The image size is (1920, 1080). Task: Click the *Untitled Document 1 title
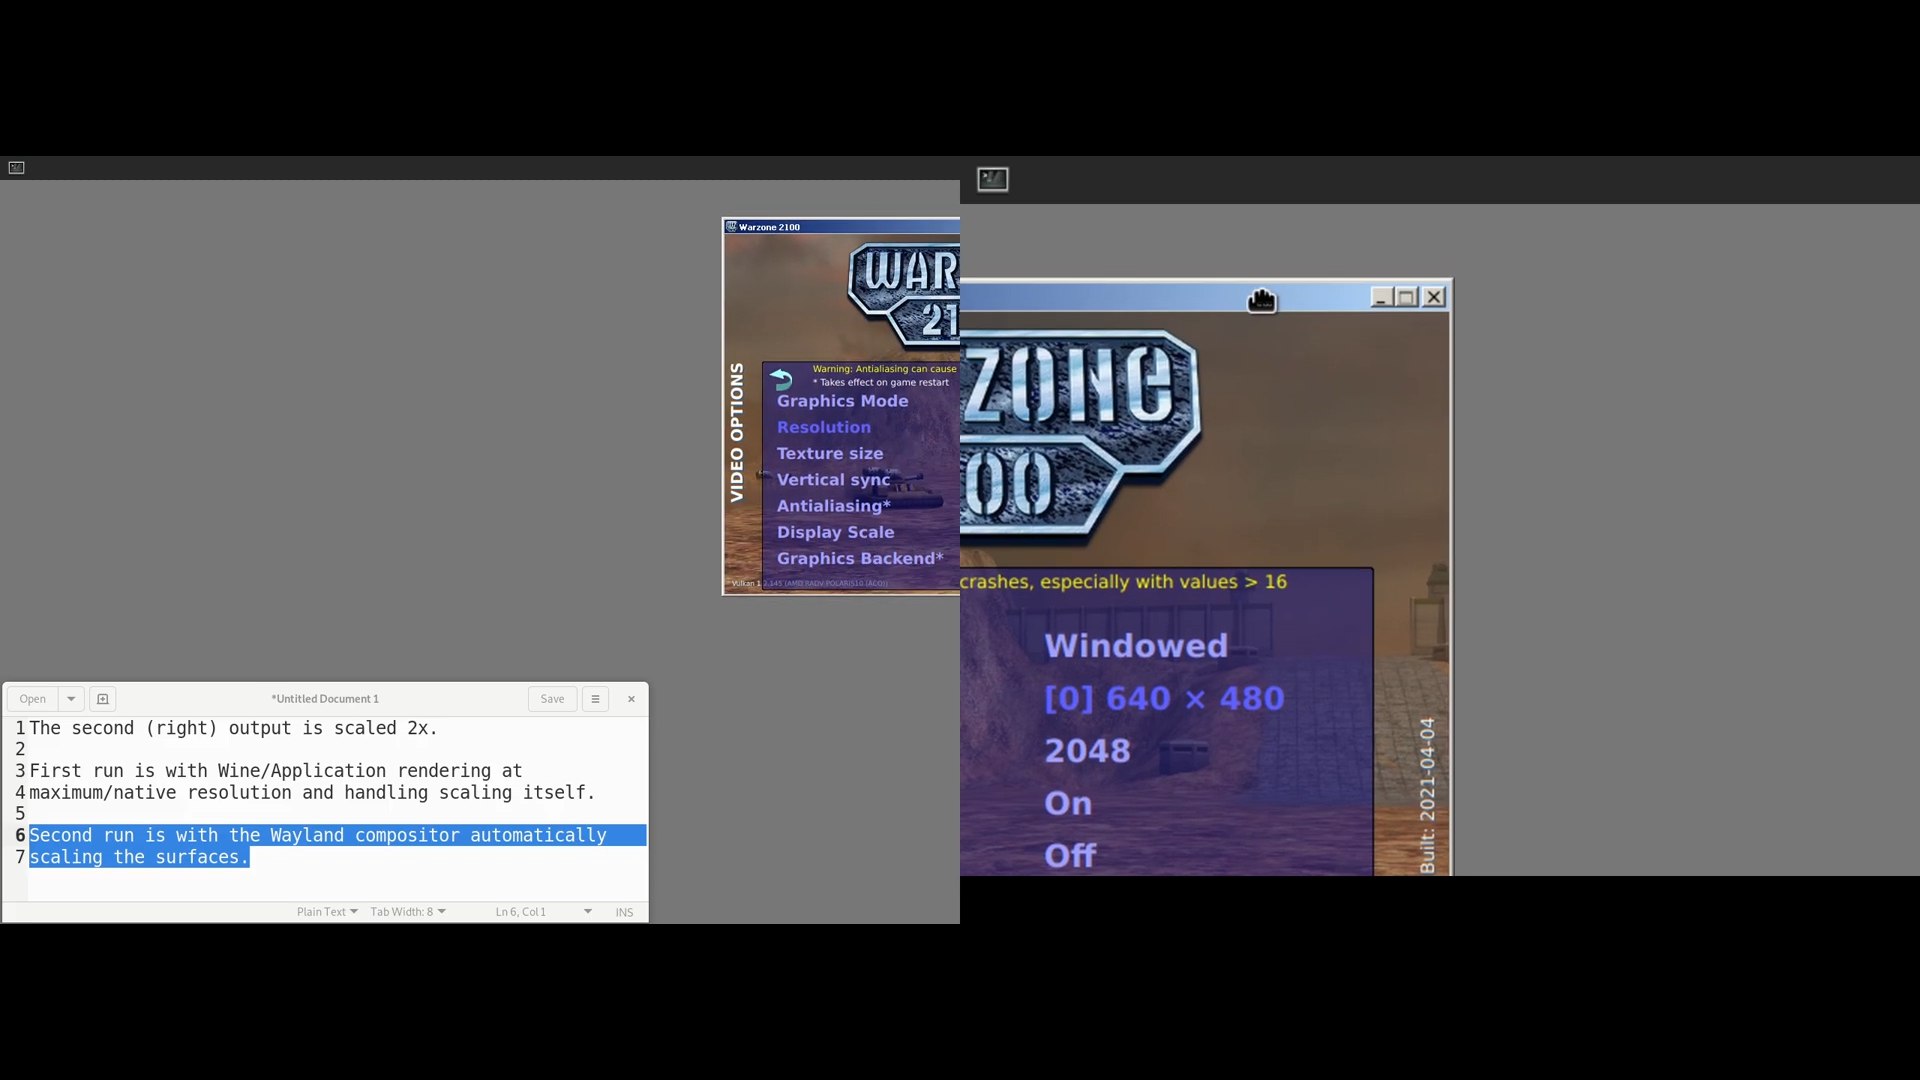325,699
